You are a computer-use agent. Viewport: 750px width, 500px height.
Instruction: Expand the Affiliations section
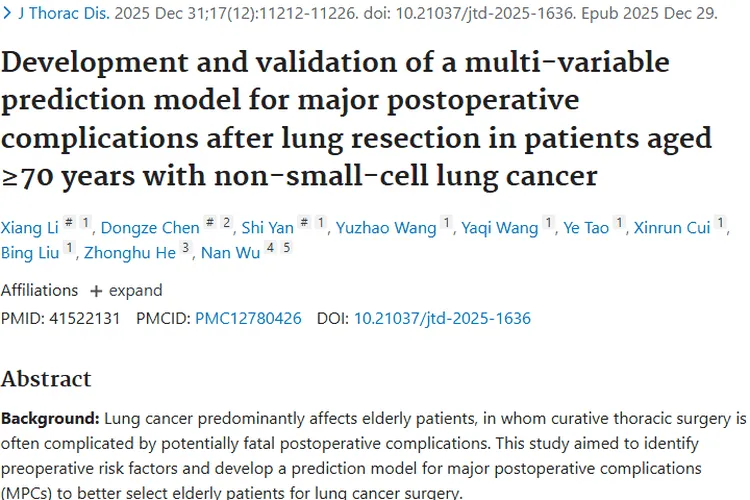coord(126,290)
